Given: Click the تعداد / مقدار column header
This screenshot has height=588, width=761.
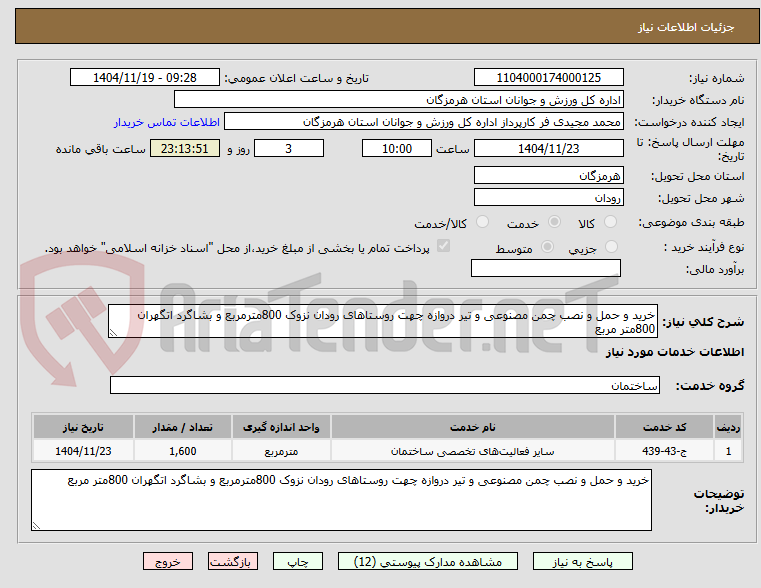Looking at the screenshot, I should click(x=182, y=427).
